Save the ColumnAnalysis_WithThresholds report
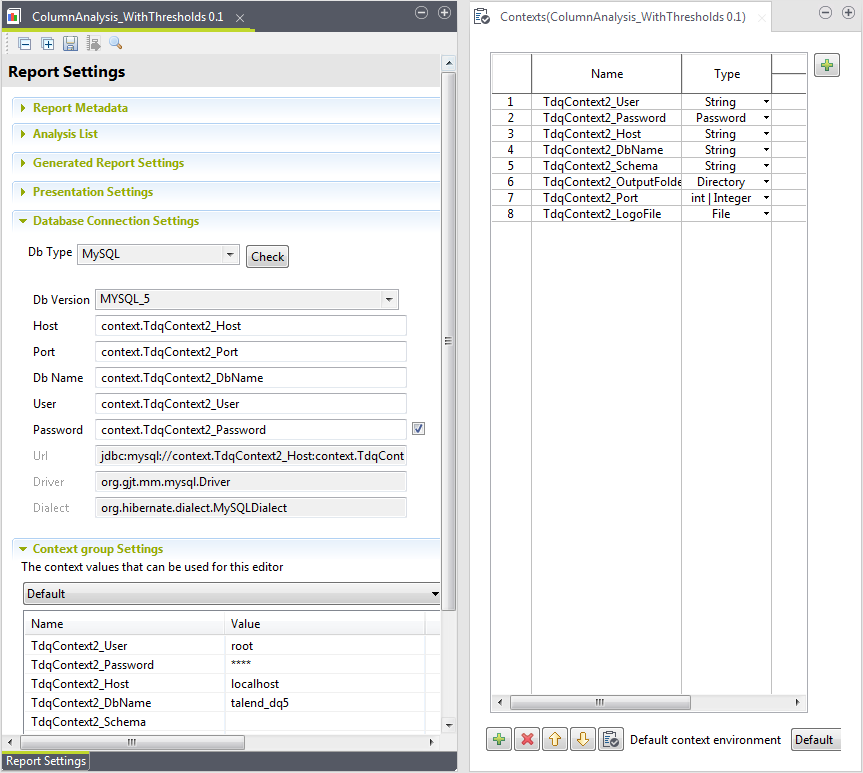863x773 pixels. (x=69, y=44)
